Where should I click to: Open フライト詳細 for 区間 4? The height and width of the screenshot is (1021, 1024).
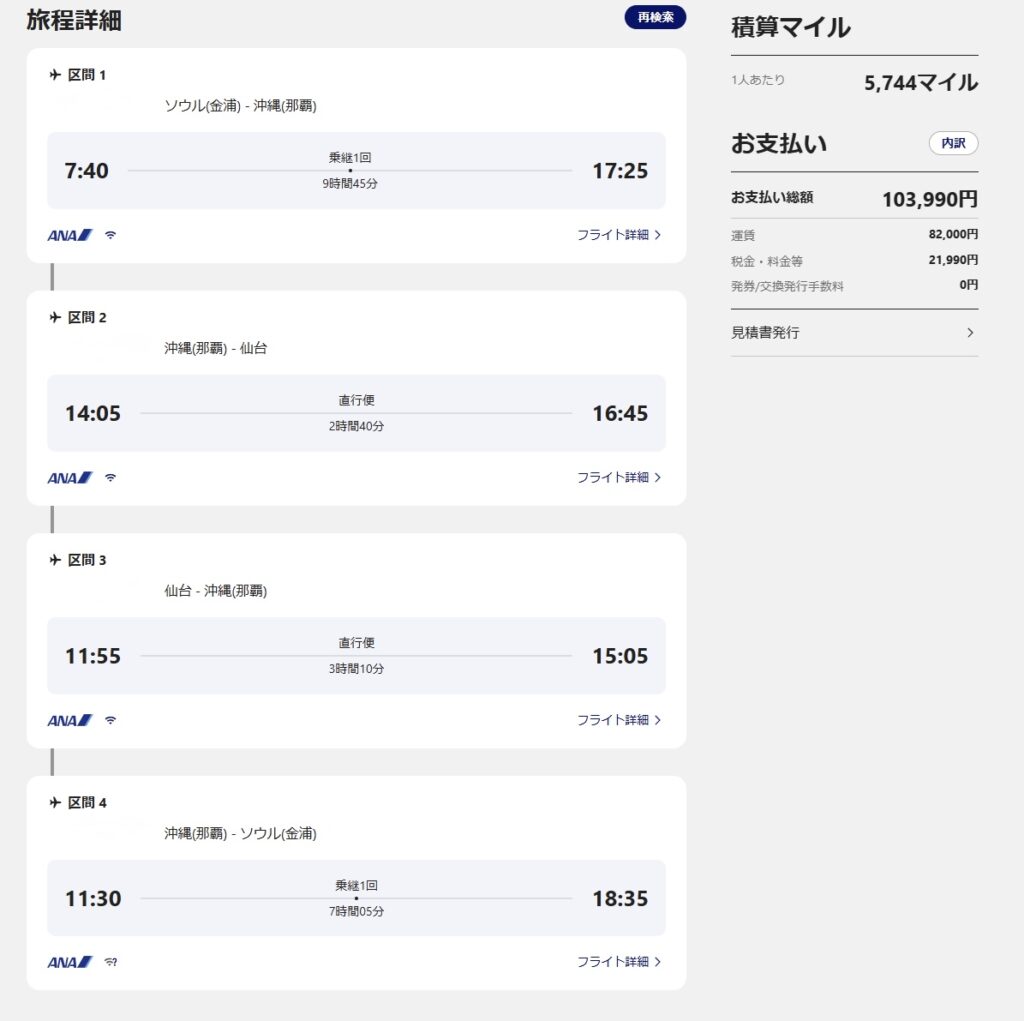[x=618, y=962]
